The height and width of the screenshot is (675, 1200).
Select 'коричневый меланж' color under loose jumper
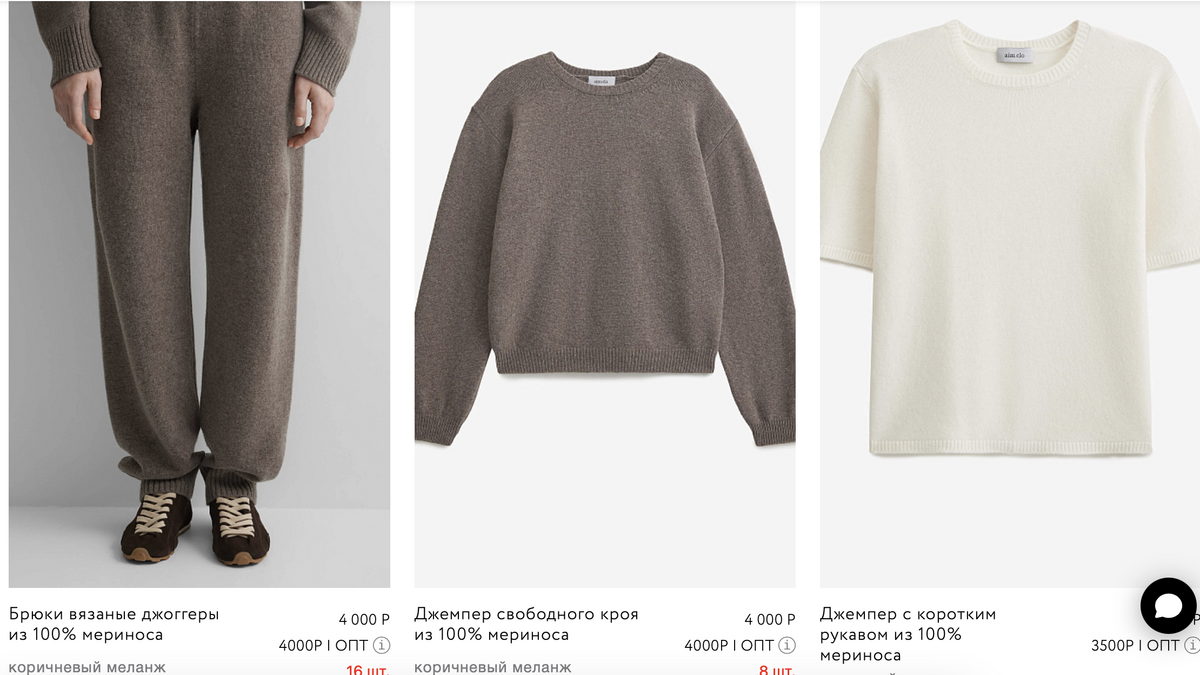pyautogui.click(x=493, y=667)
